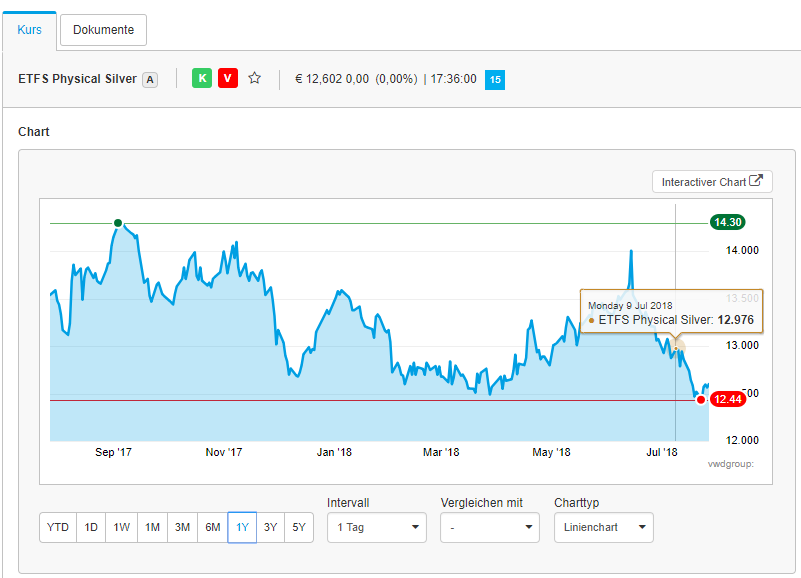The width and height of the screenshot is (801, 578).
Task: Add ETFS Physical Silver to favorites star
Action: tap(254, 78)
